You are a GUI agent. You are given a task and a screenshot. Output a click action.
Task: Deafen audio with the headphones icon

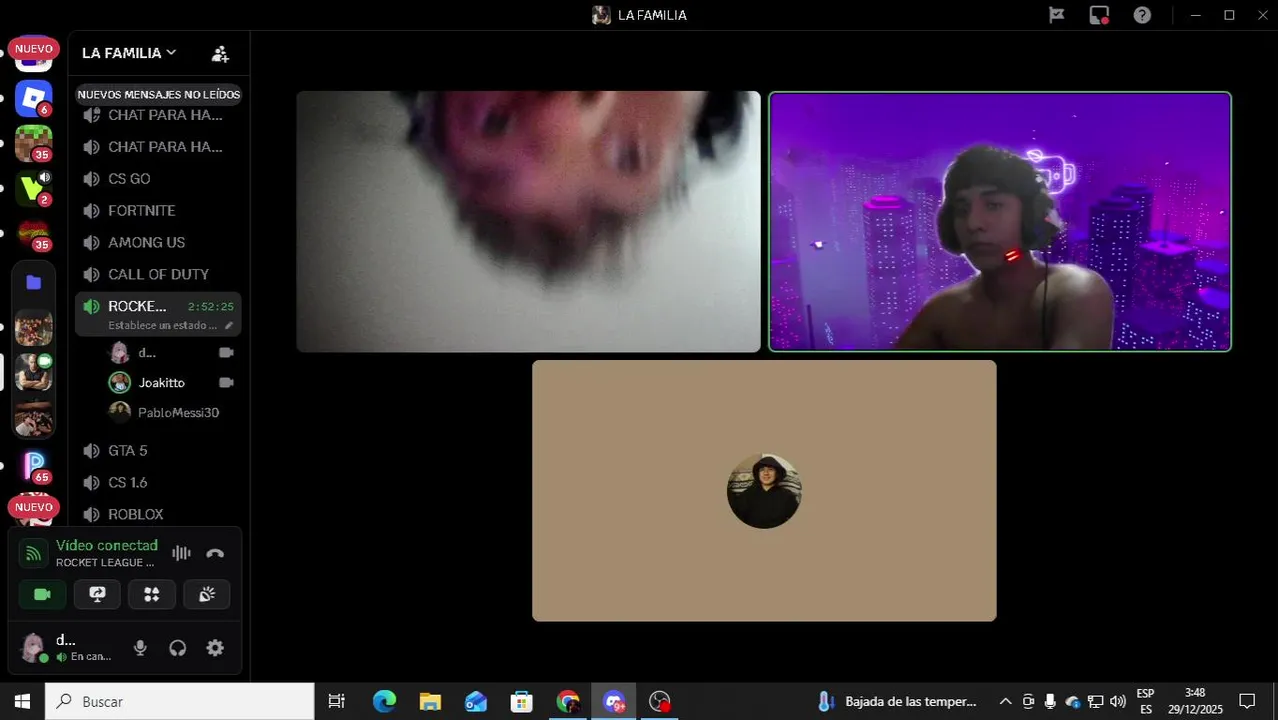point(178,648)
